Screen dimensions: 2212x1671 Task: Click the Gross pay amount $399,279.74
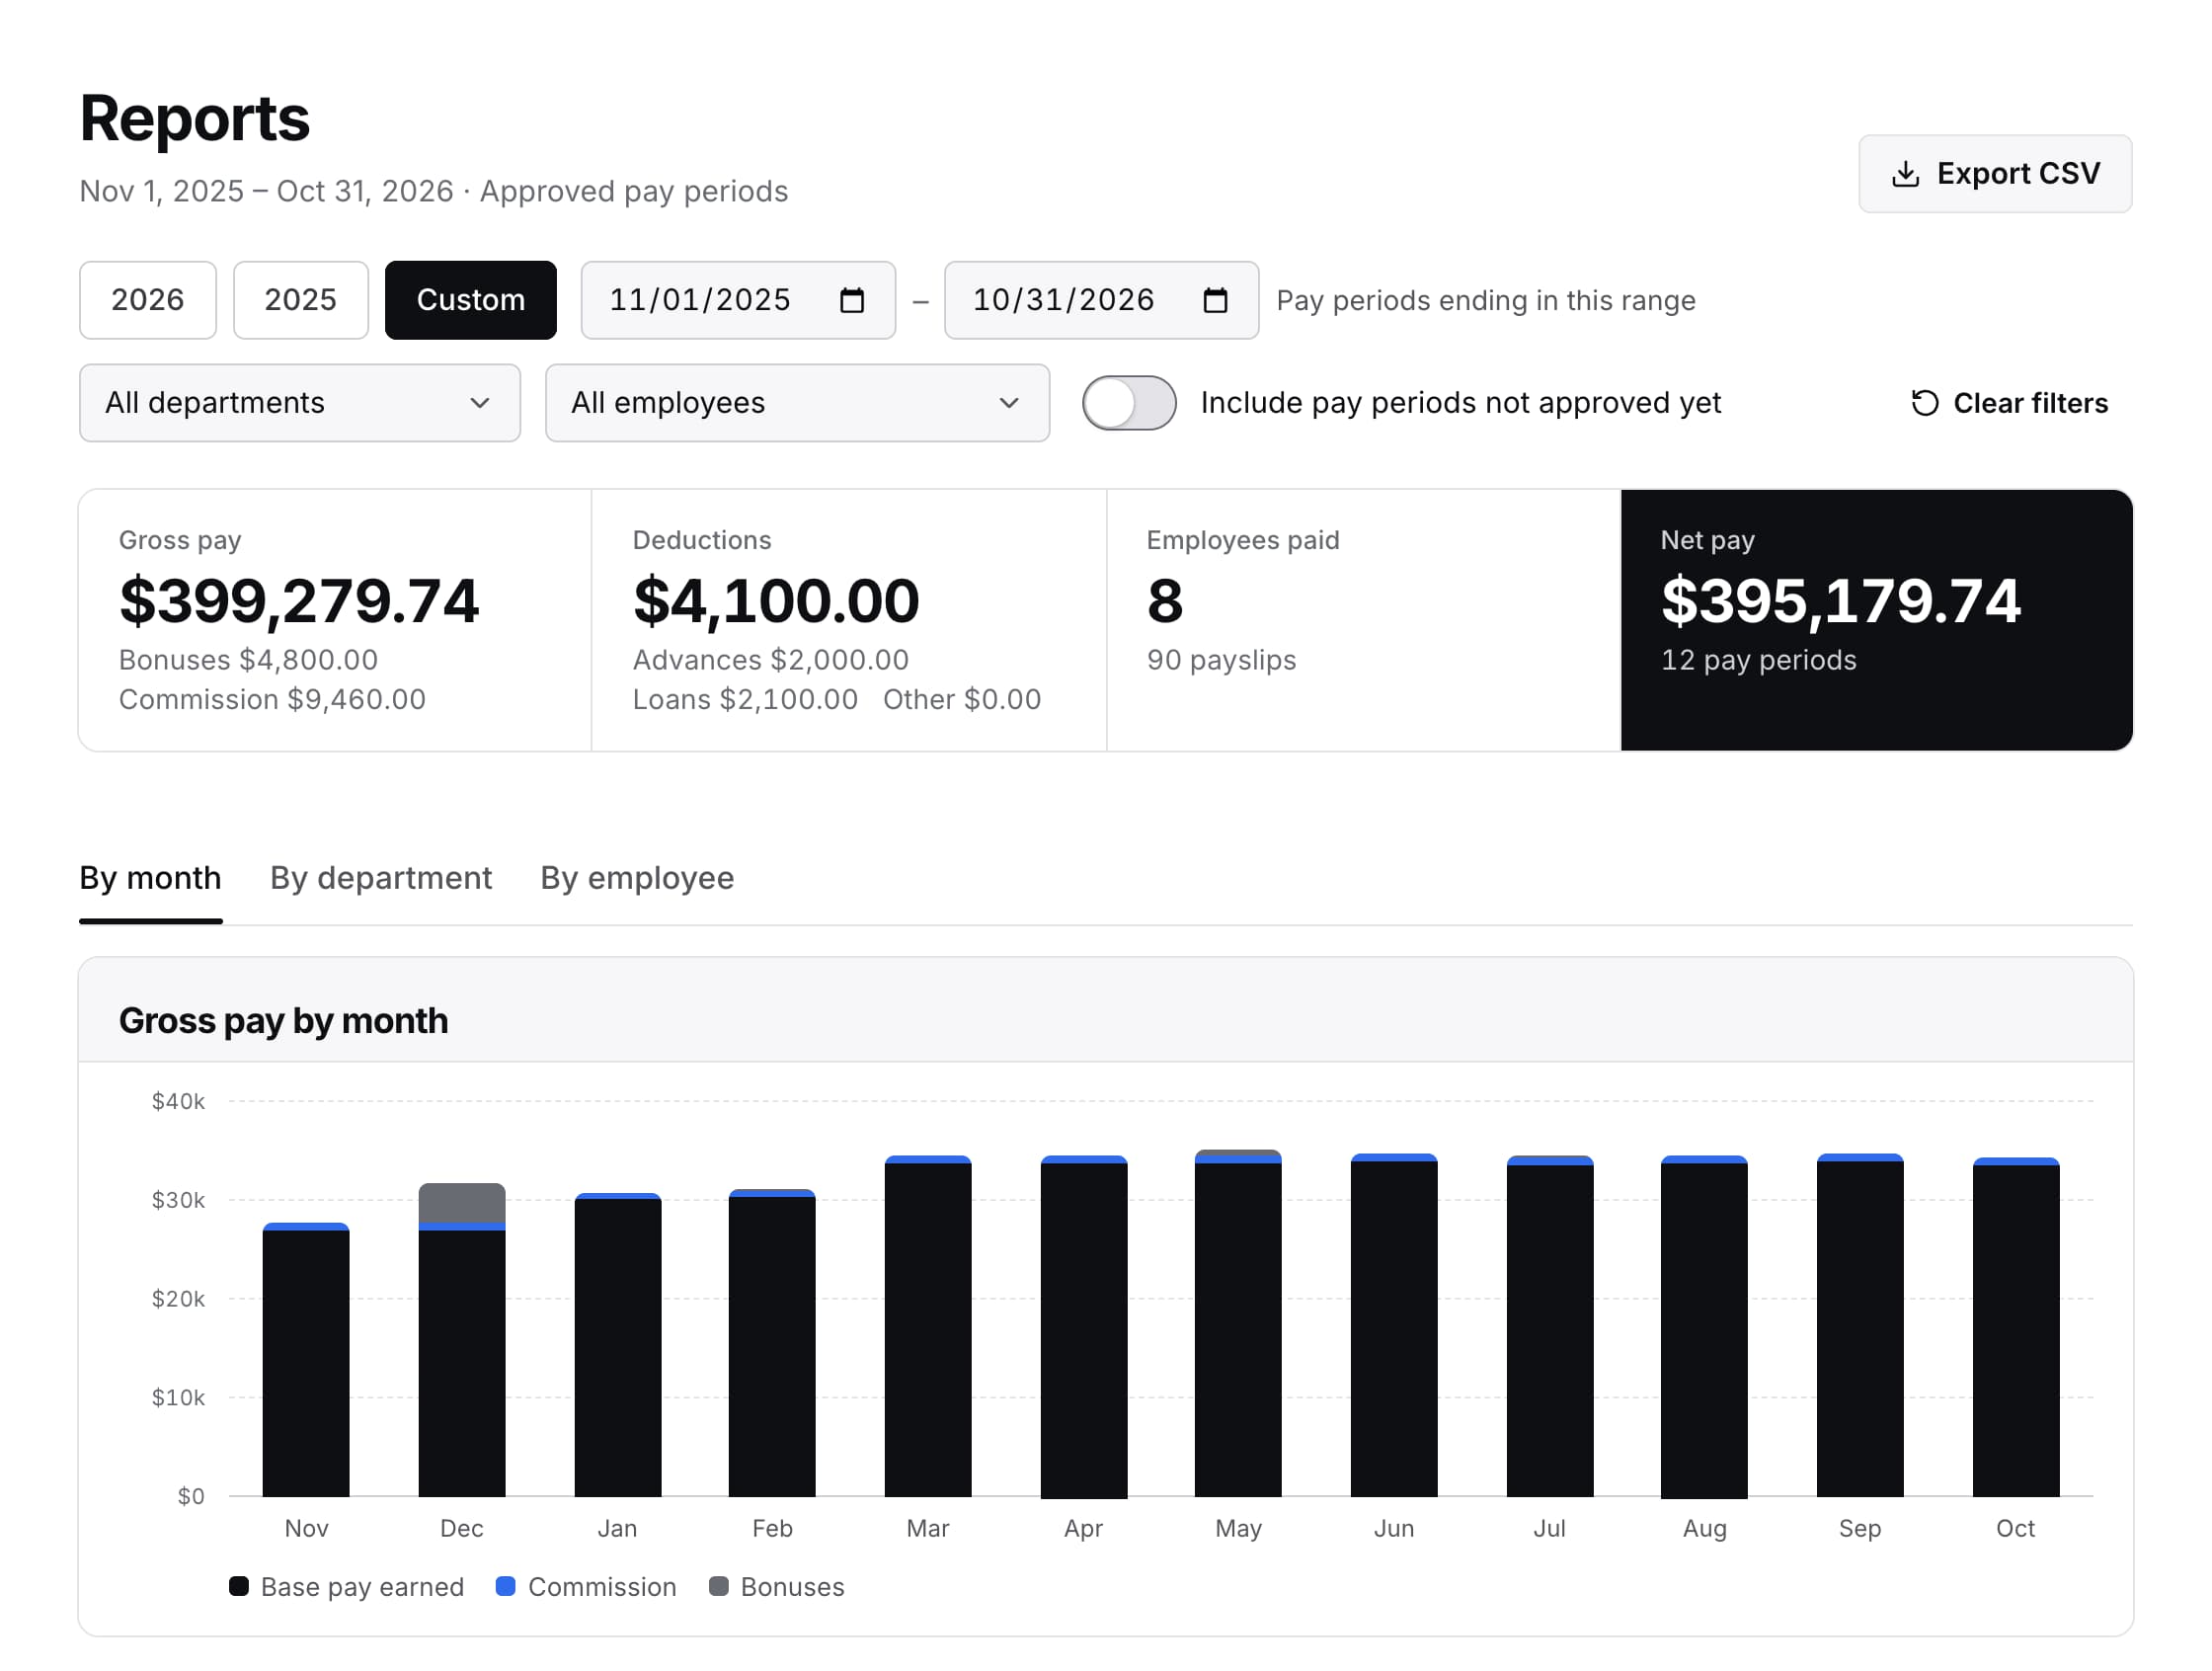[x=299, y=601]
